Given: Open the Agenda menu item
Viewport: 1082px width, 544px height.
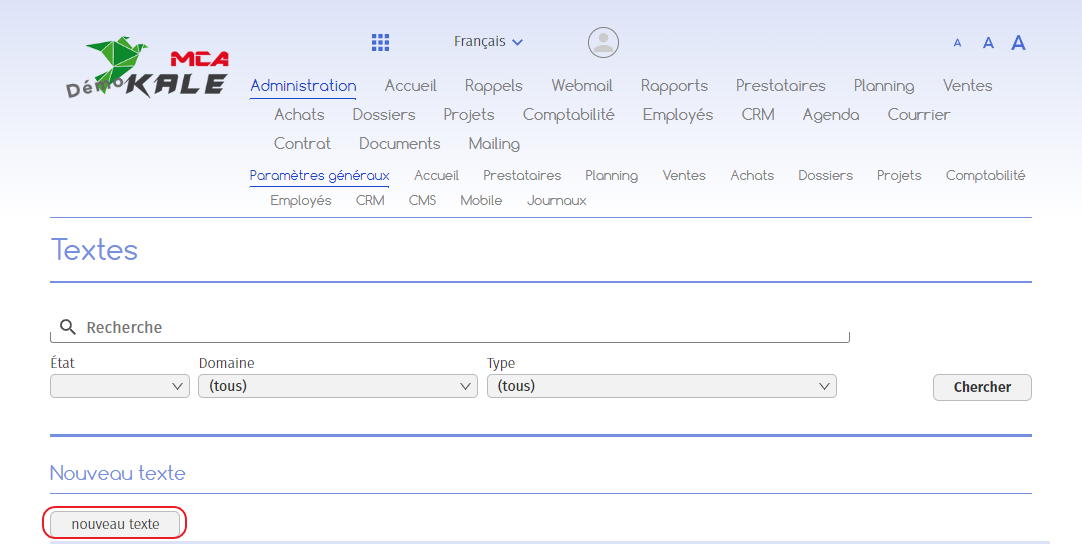Looking at the screenshot, I should (x=830, y=115).
